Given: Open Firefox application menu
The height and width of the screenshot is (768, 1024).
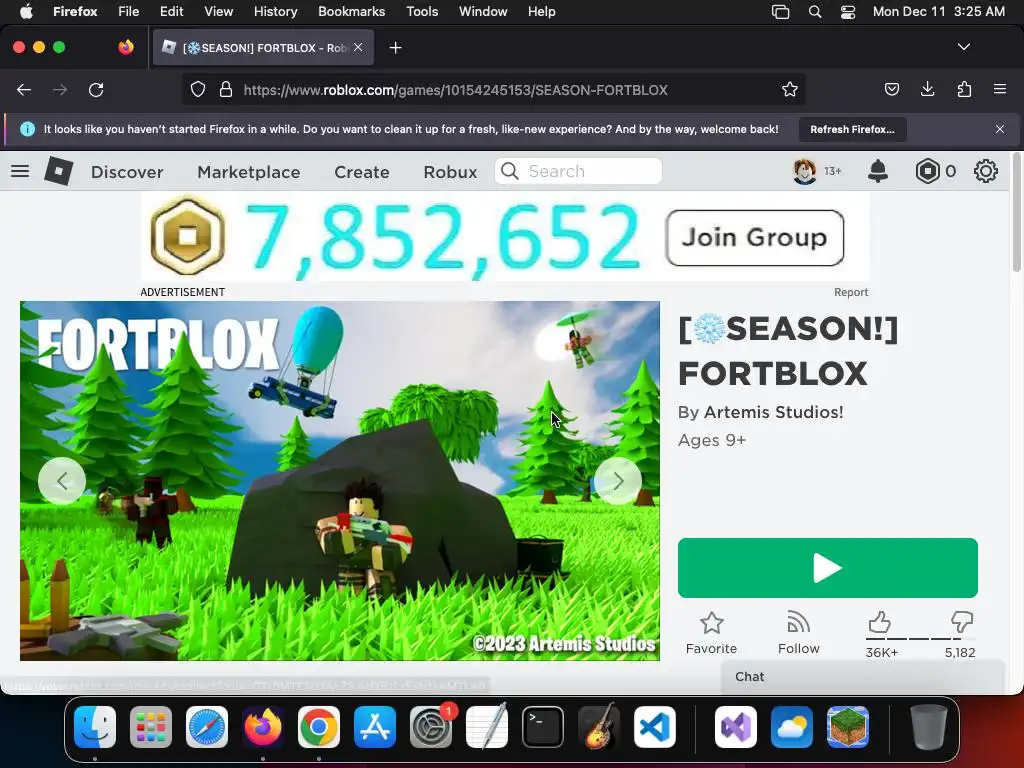Looking at the screenshot, I should tap(999, 89).
